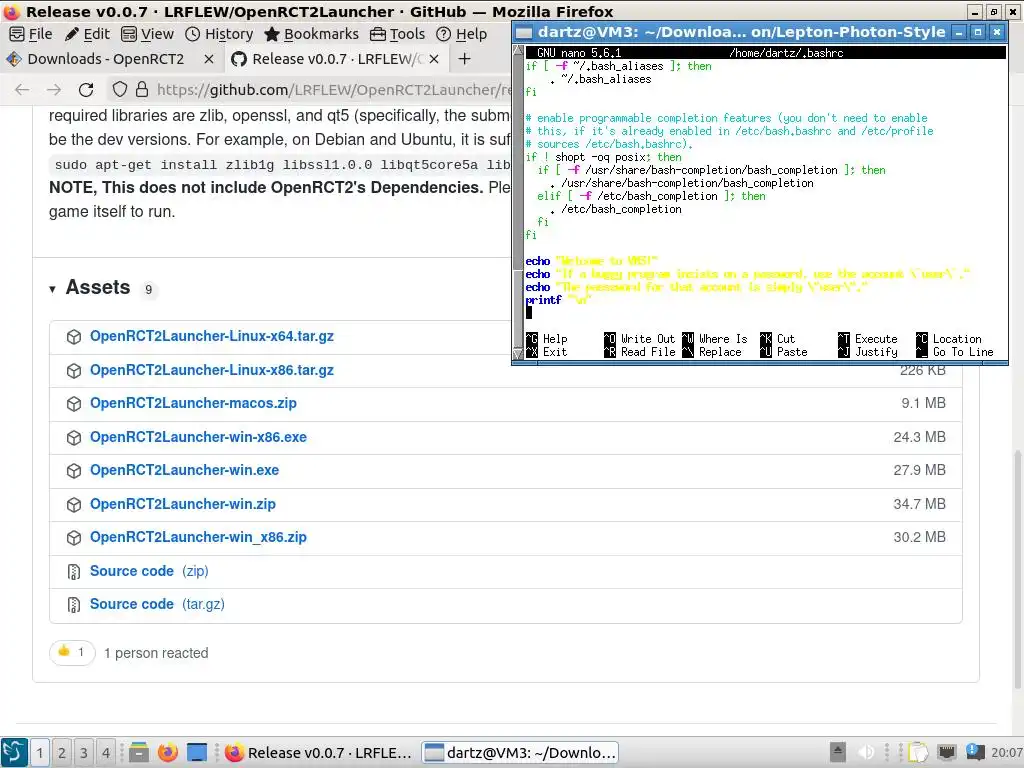Click the Firefox forward arrow

pyautogui.click(x=54, y=89)
